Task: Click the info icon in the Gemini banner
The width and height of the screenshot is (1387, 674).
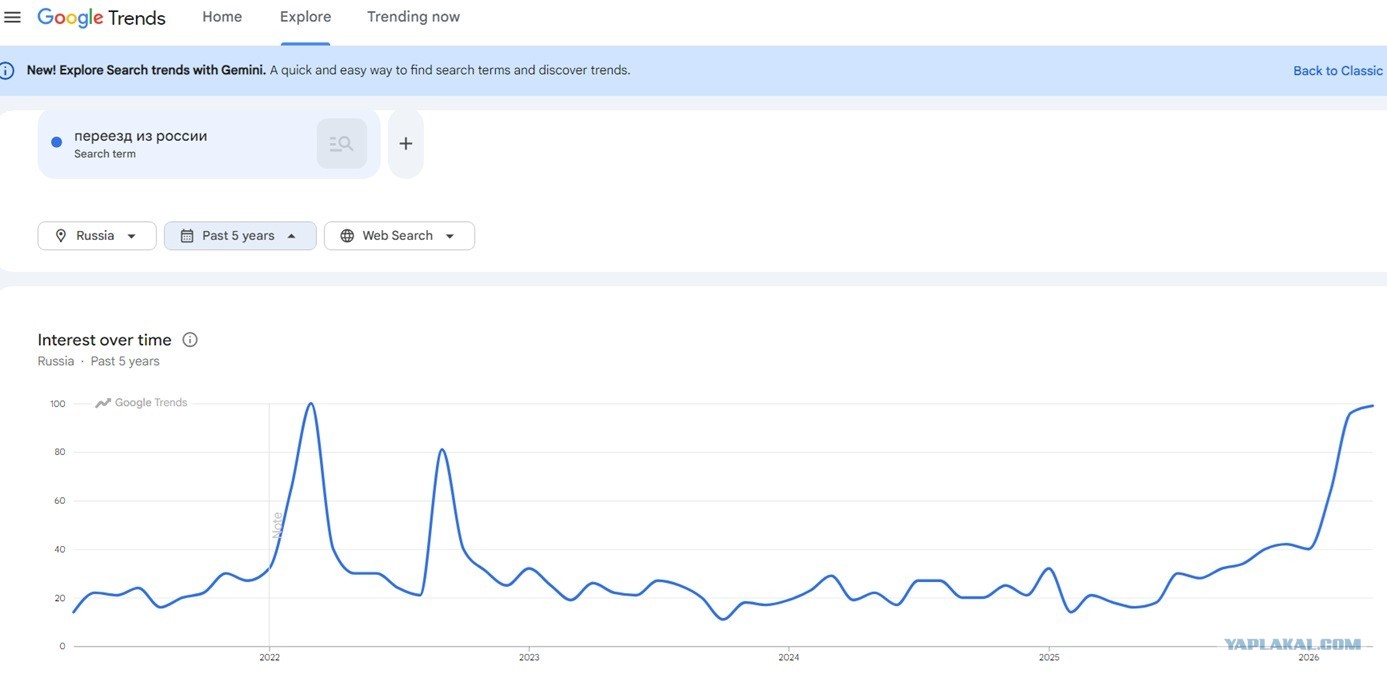Action: [x=7, y=70]
